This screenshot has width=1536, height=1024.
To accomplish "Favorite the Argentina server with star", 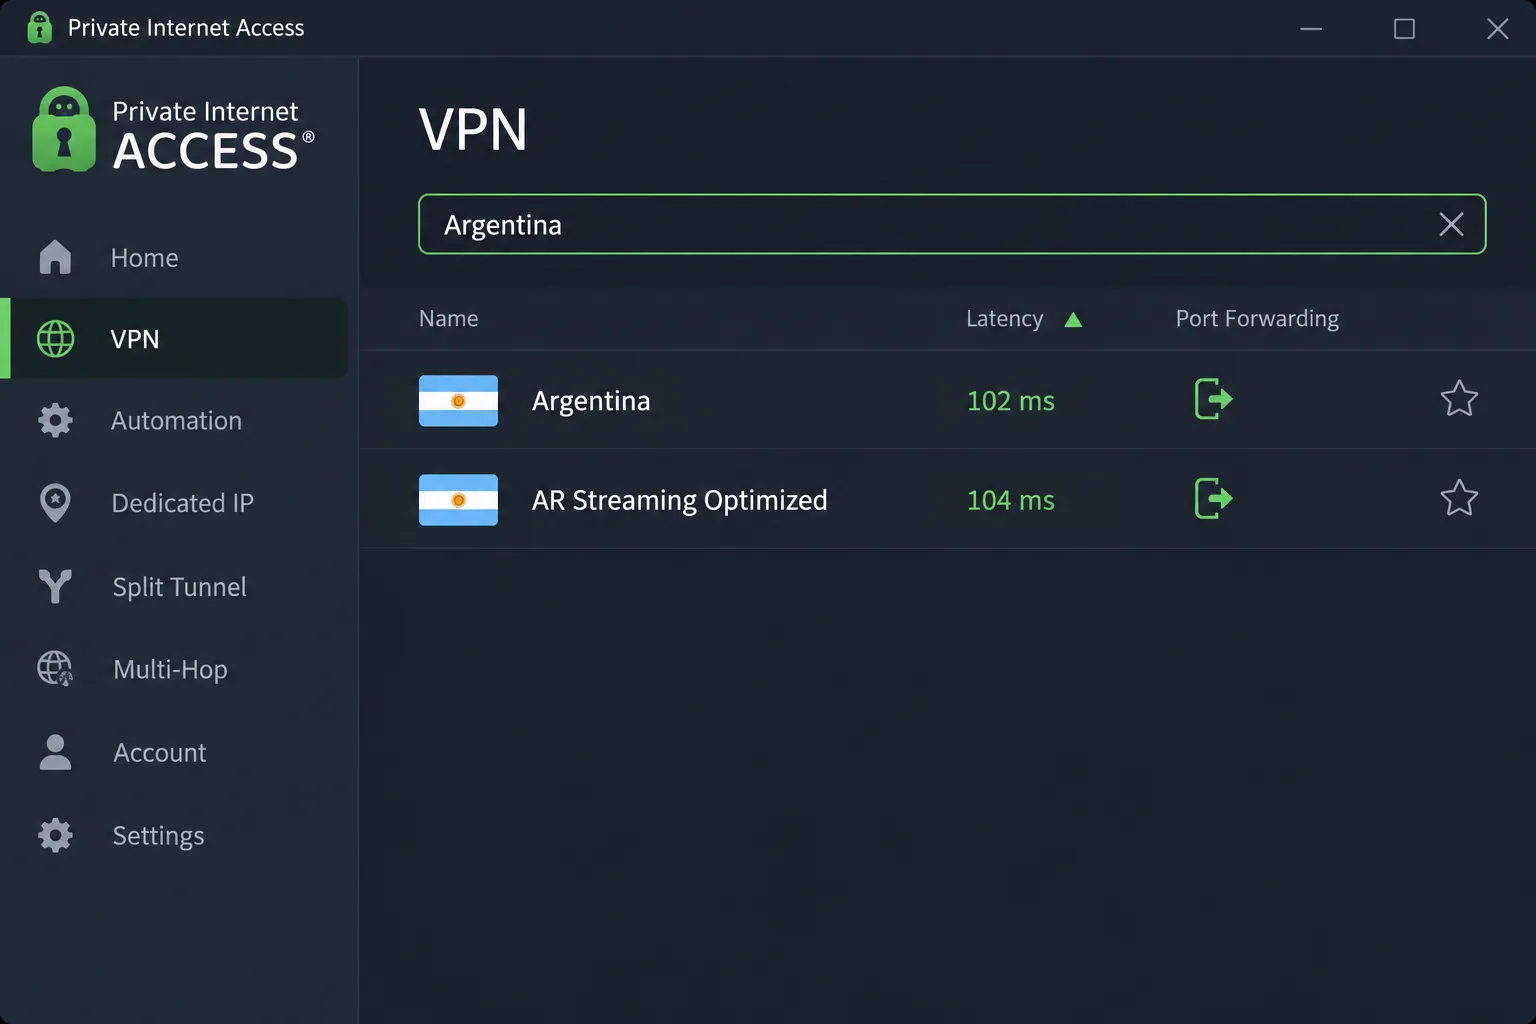I will click(1459, 399).
